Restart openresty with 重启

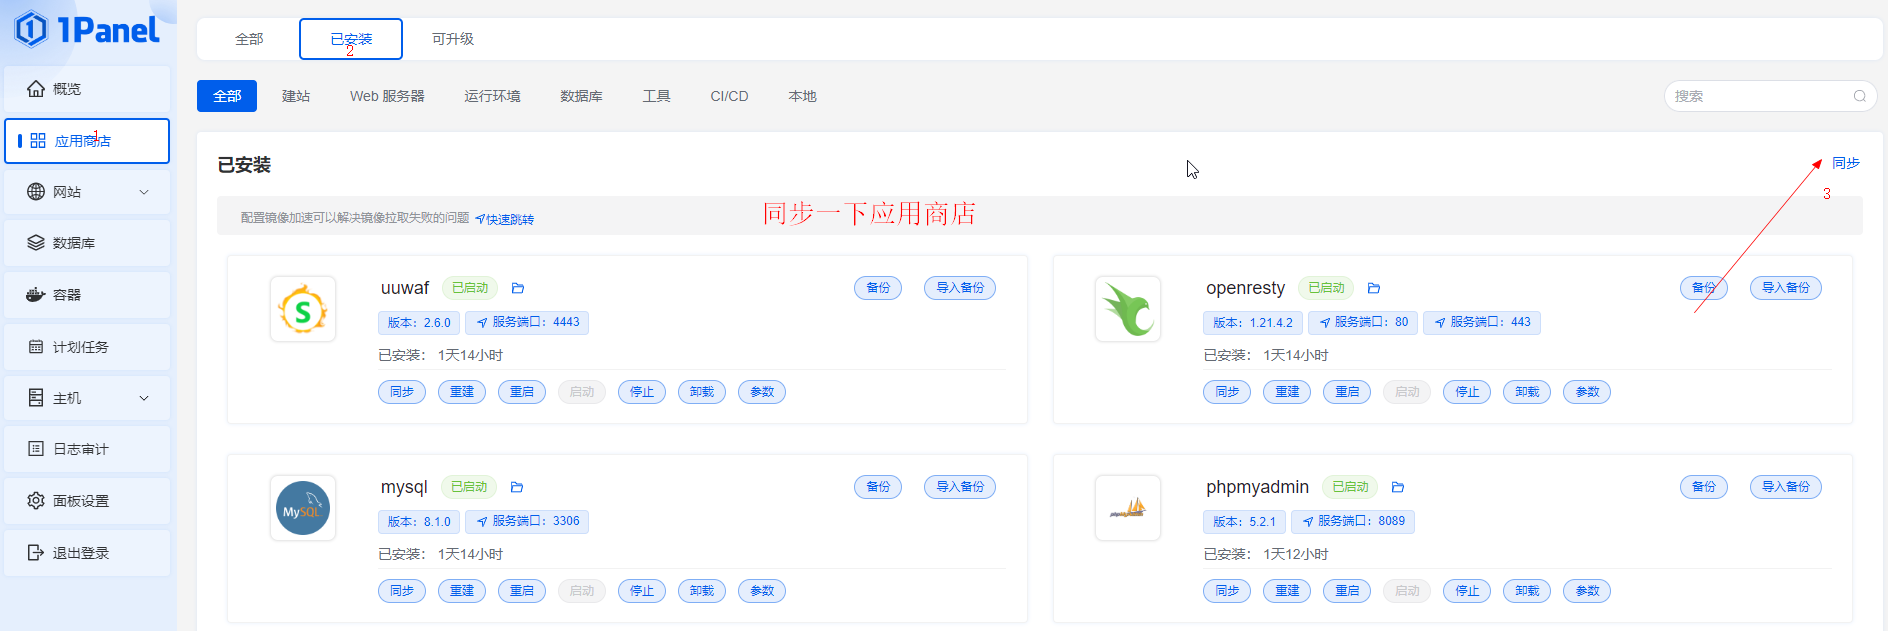pos(1347,392)
